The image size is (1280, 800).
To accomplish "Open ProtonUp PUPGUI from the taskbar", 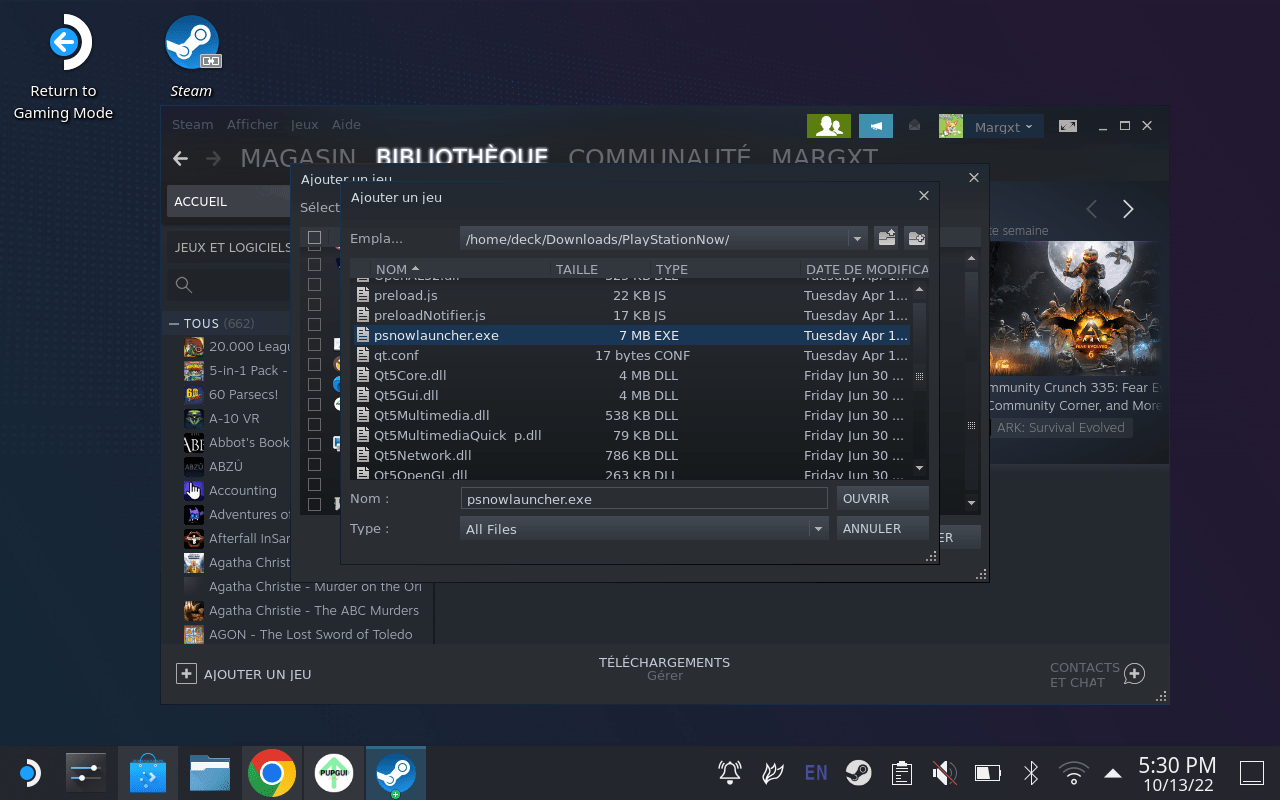I will click(x=333, y=773).
